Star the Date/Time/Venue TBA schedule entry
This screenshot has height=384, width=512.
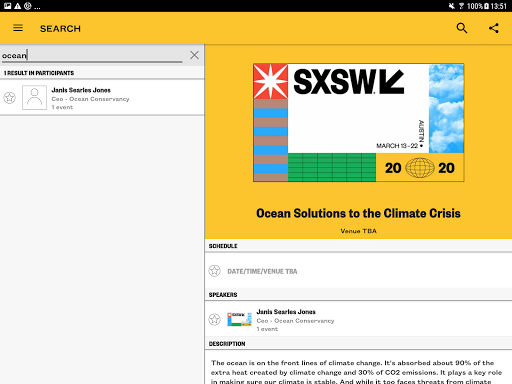click(x=215, y=271)
